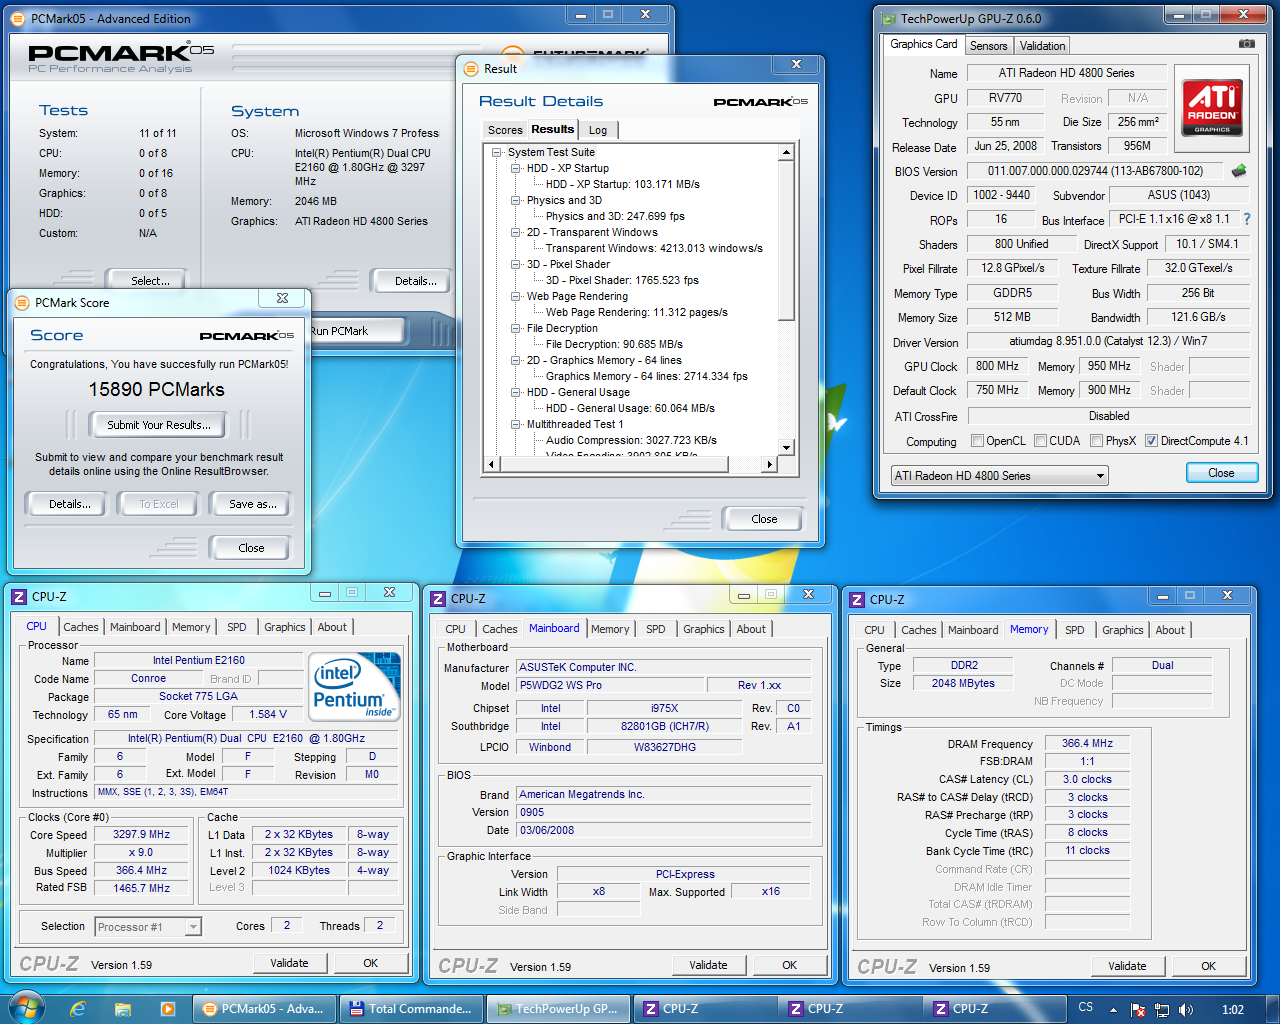Toggle the OpenCL checkbox in GPU-Z
This screenshot has width=1280, height=1024.
[978, 440]
